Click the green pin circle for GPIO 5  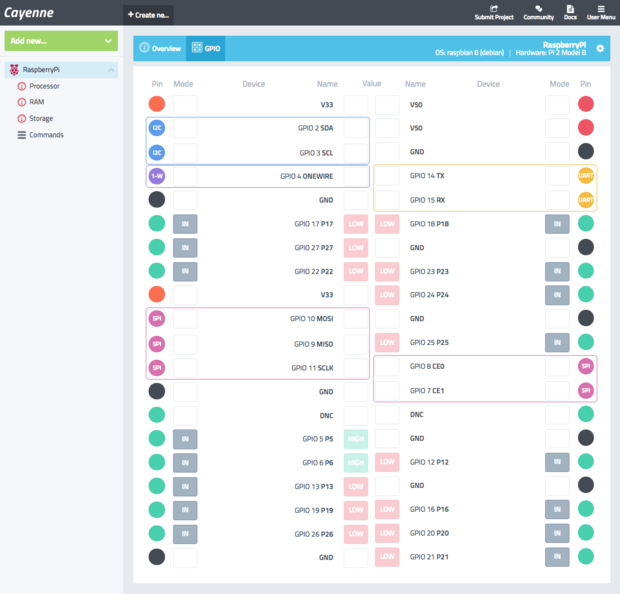157,439
